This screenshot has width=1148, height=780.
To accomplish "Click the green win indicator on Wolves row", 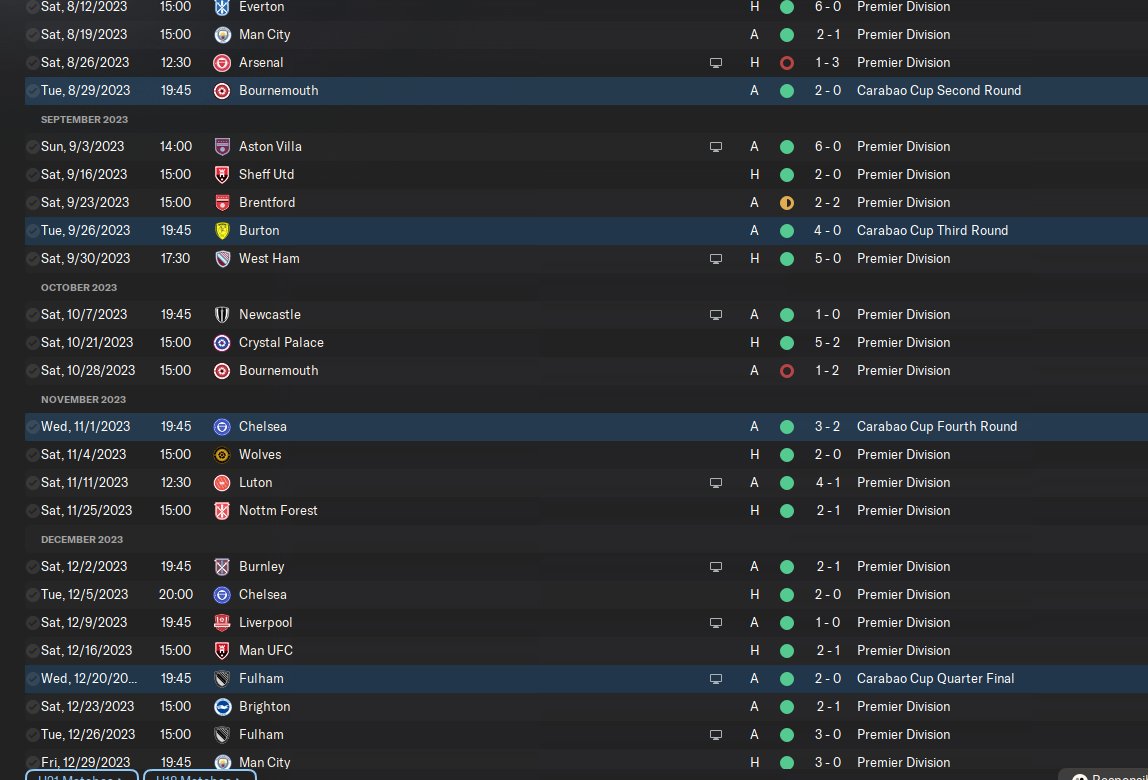I will 787,454.
